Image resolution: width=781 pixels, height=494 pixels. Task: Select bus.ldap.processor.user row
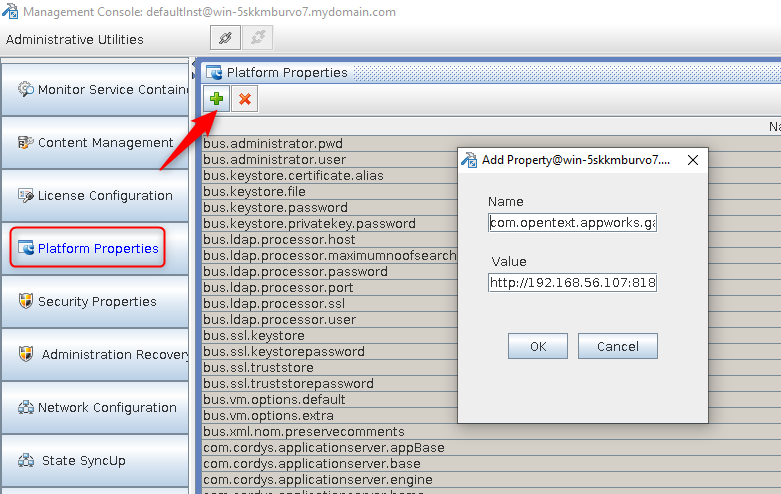pos(330,319)
